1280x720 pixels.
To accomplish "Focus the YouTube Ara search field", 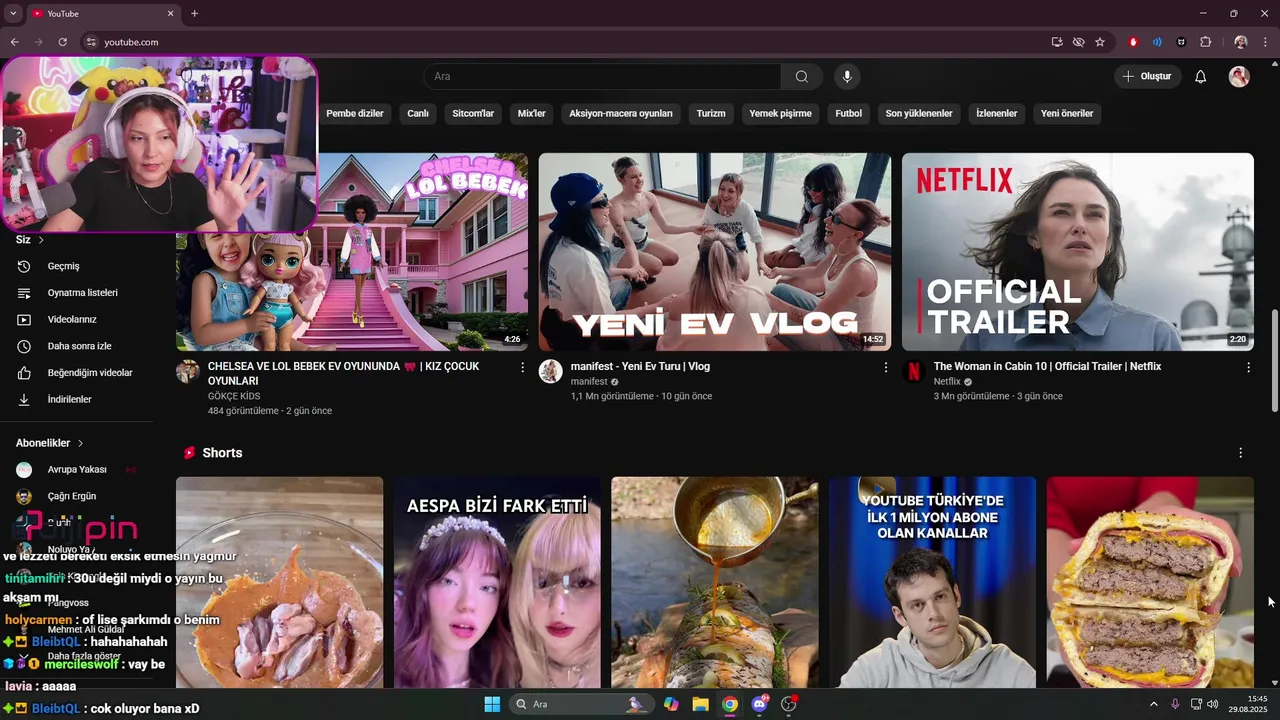I will pos(602,77).
